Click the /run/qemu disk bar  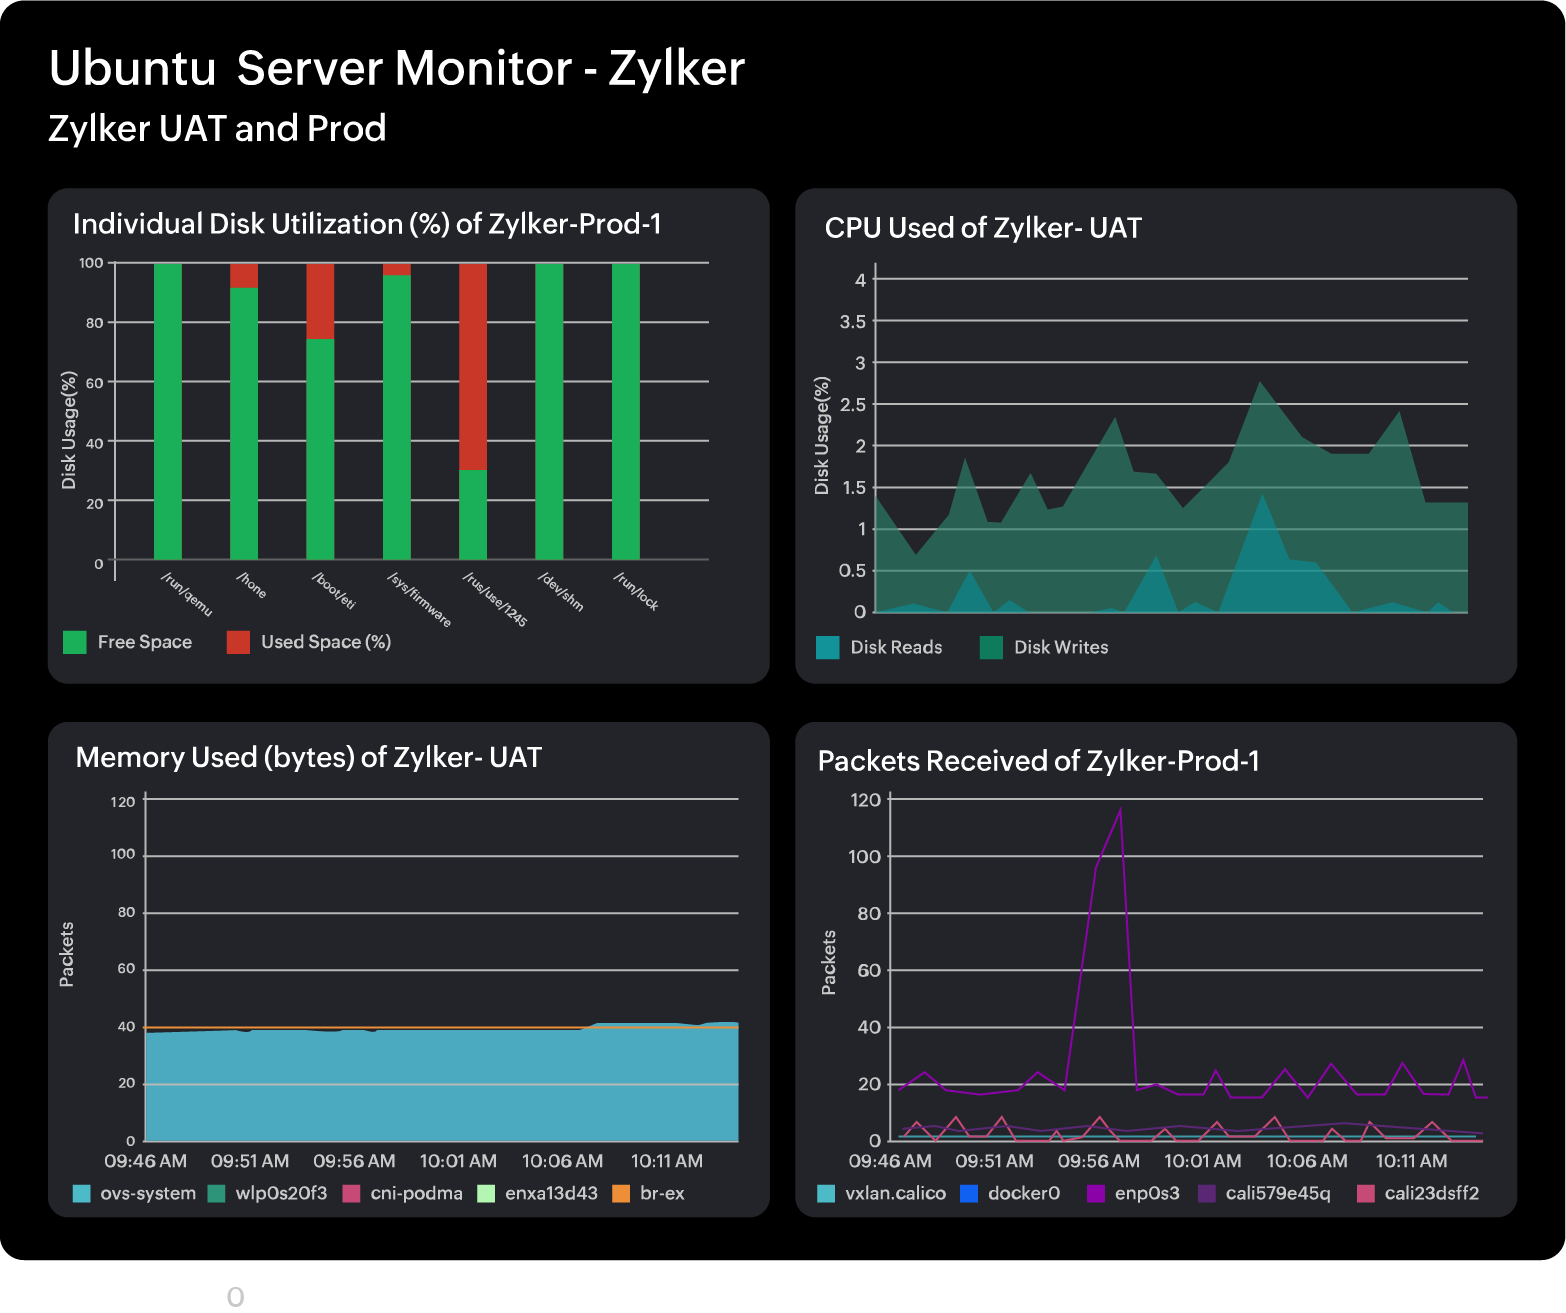pos(168,411)
